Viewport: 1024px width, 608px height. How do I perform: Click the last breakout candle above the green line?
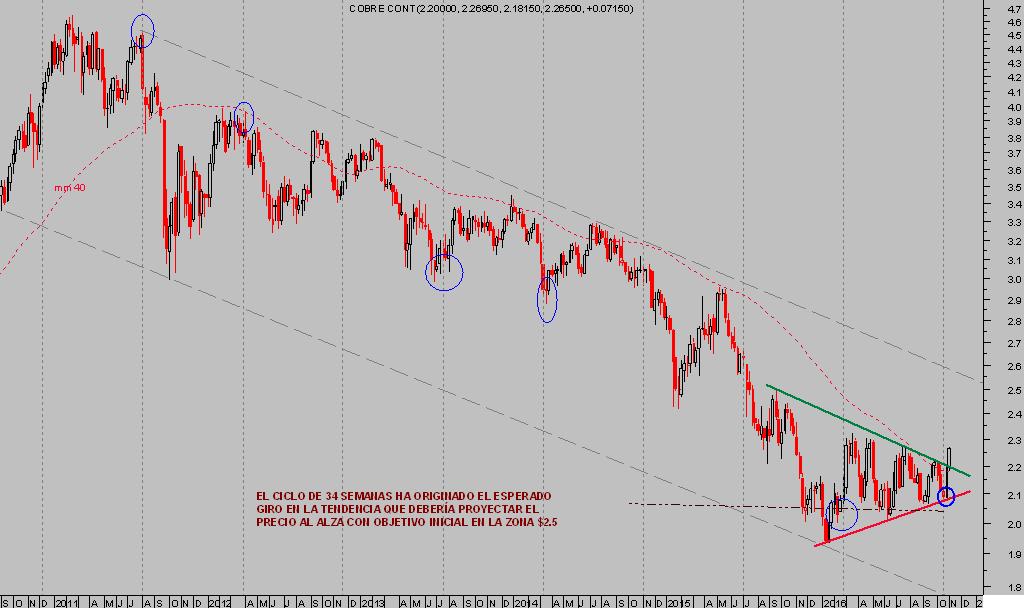click(948, 461)
